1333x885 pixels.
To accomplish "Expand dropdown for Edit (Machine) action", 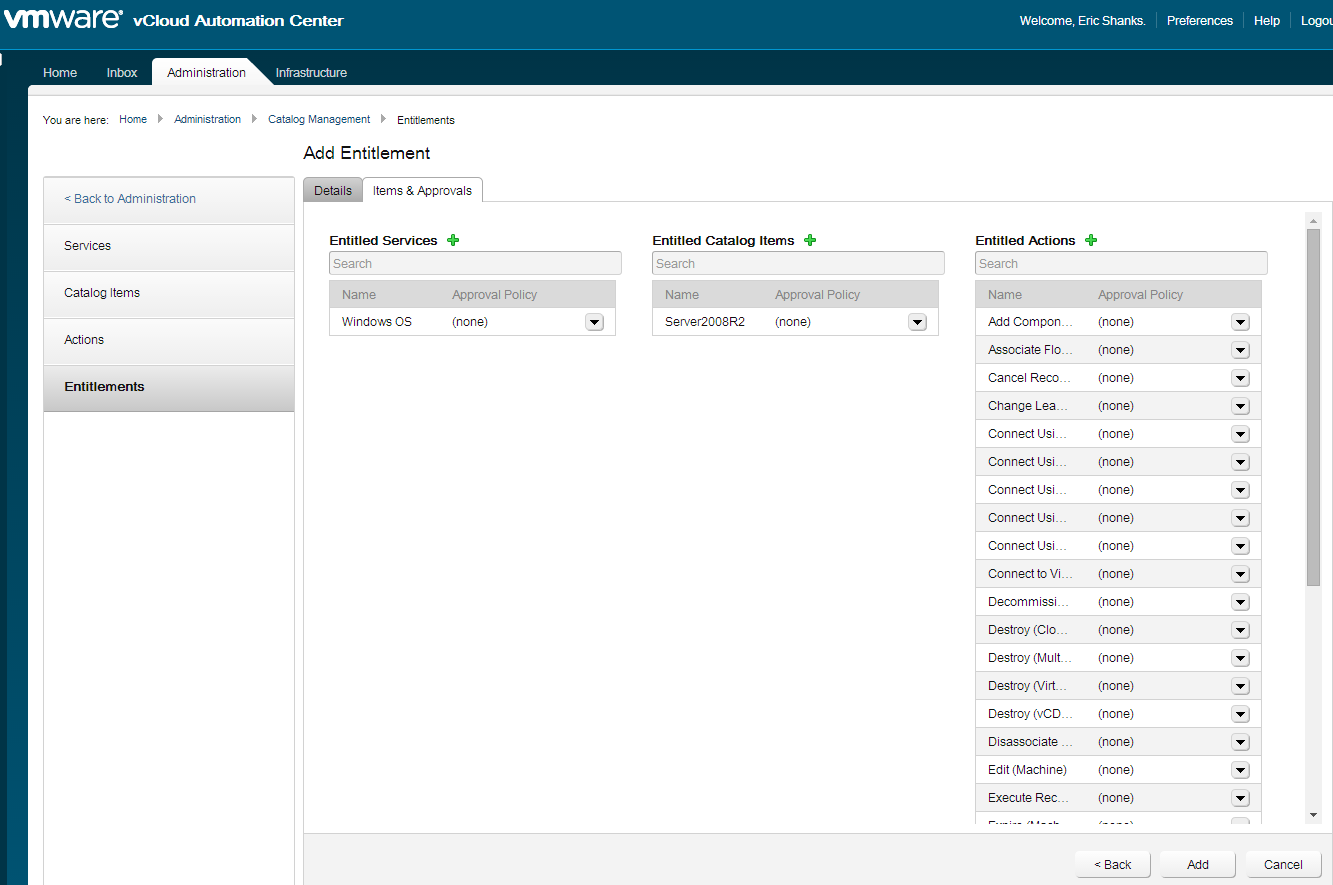I will click(x=1240, y=770).
